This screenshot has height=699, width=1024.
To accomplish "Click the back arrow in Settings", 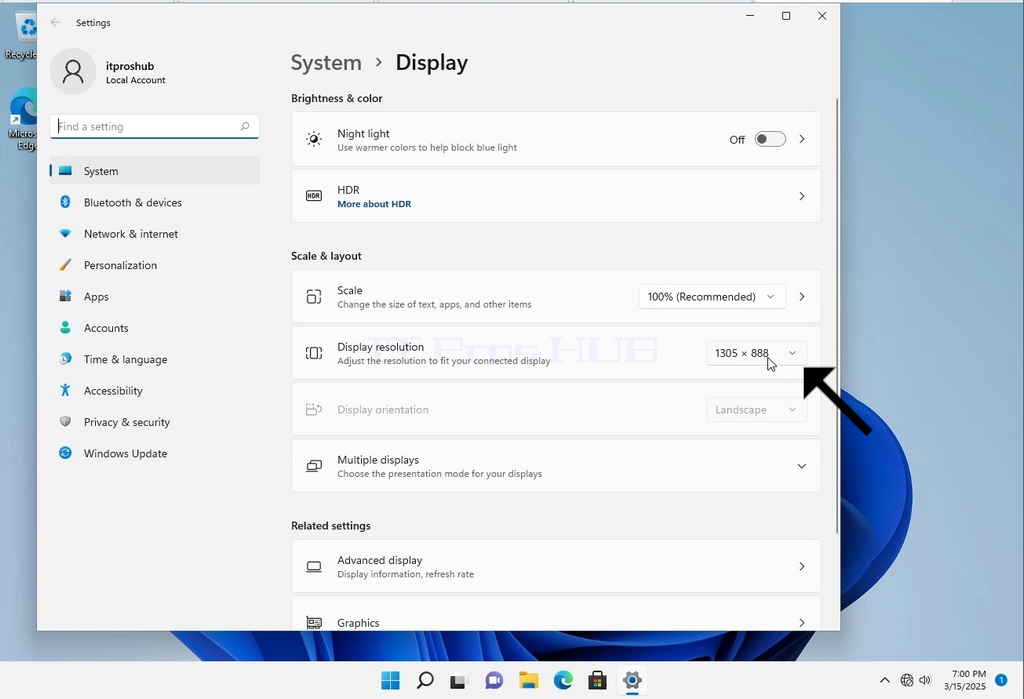I will pos(56,22).
